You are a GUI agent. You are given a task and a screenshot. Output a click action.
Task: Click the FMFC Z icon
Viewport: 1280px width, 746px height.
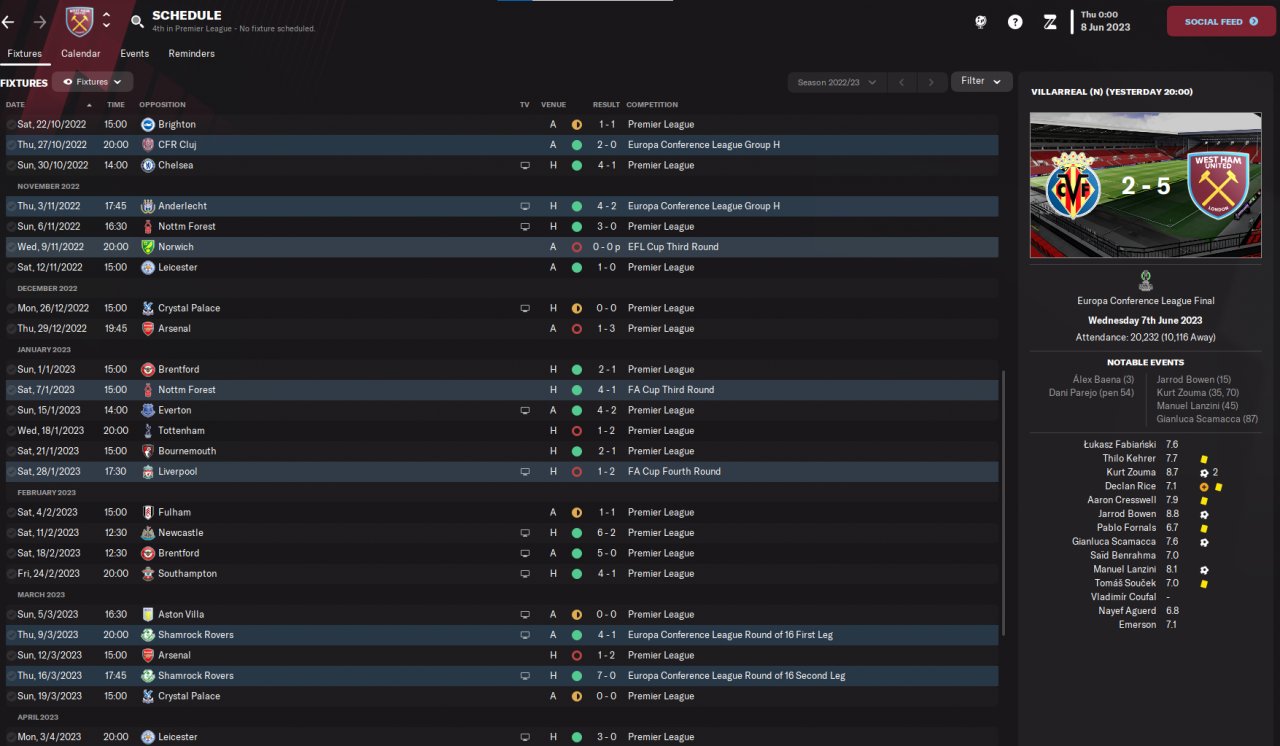point(1050,21)
